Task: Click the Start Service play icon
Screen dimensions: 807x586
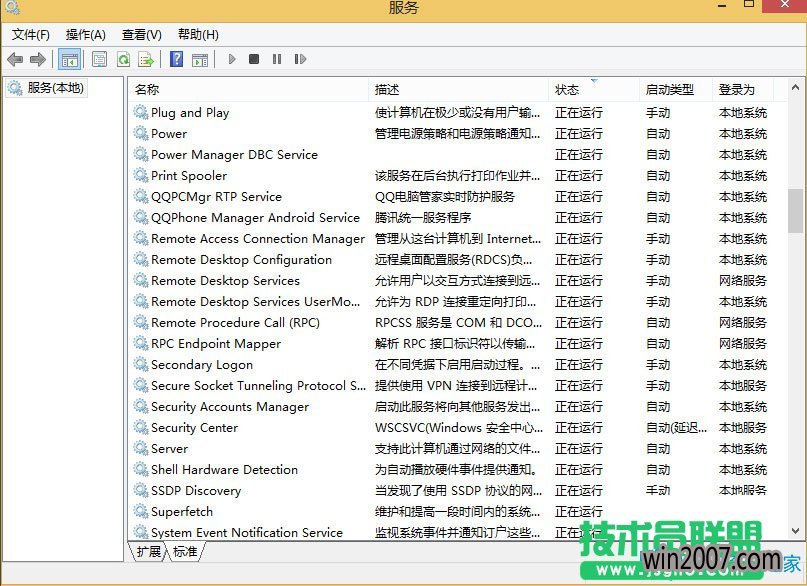Action: coord(232,59)
